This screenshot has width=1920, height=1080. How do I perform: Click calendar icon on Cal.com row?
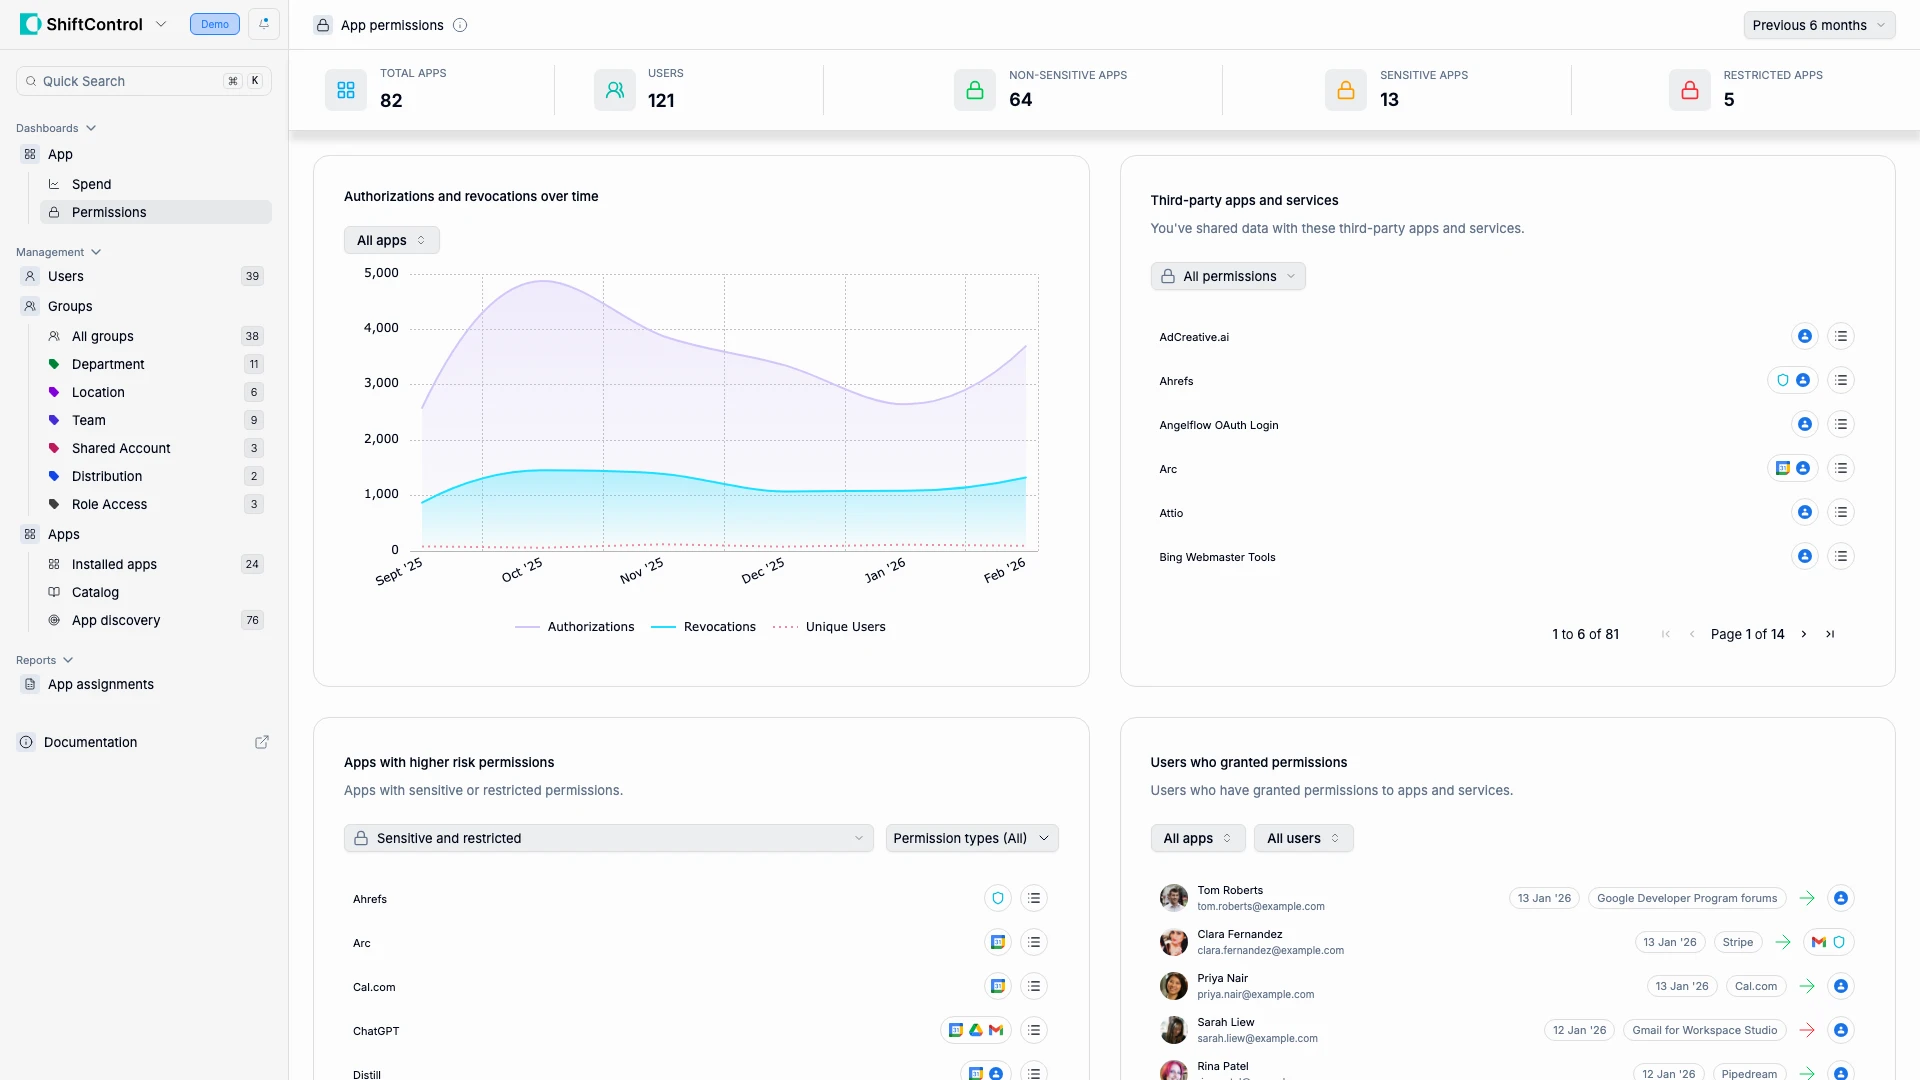(997, 986)
